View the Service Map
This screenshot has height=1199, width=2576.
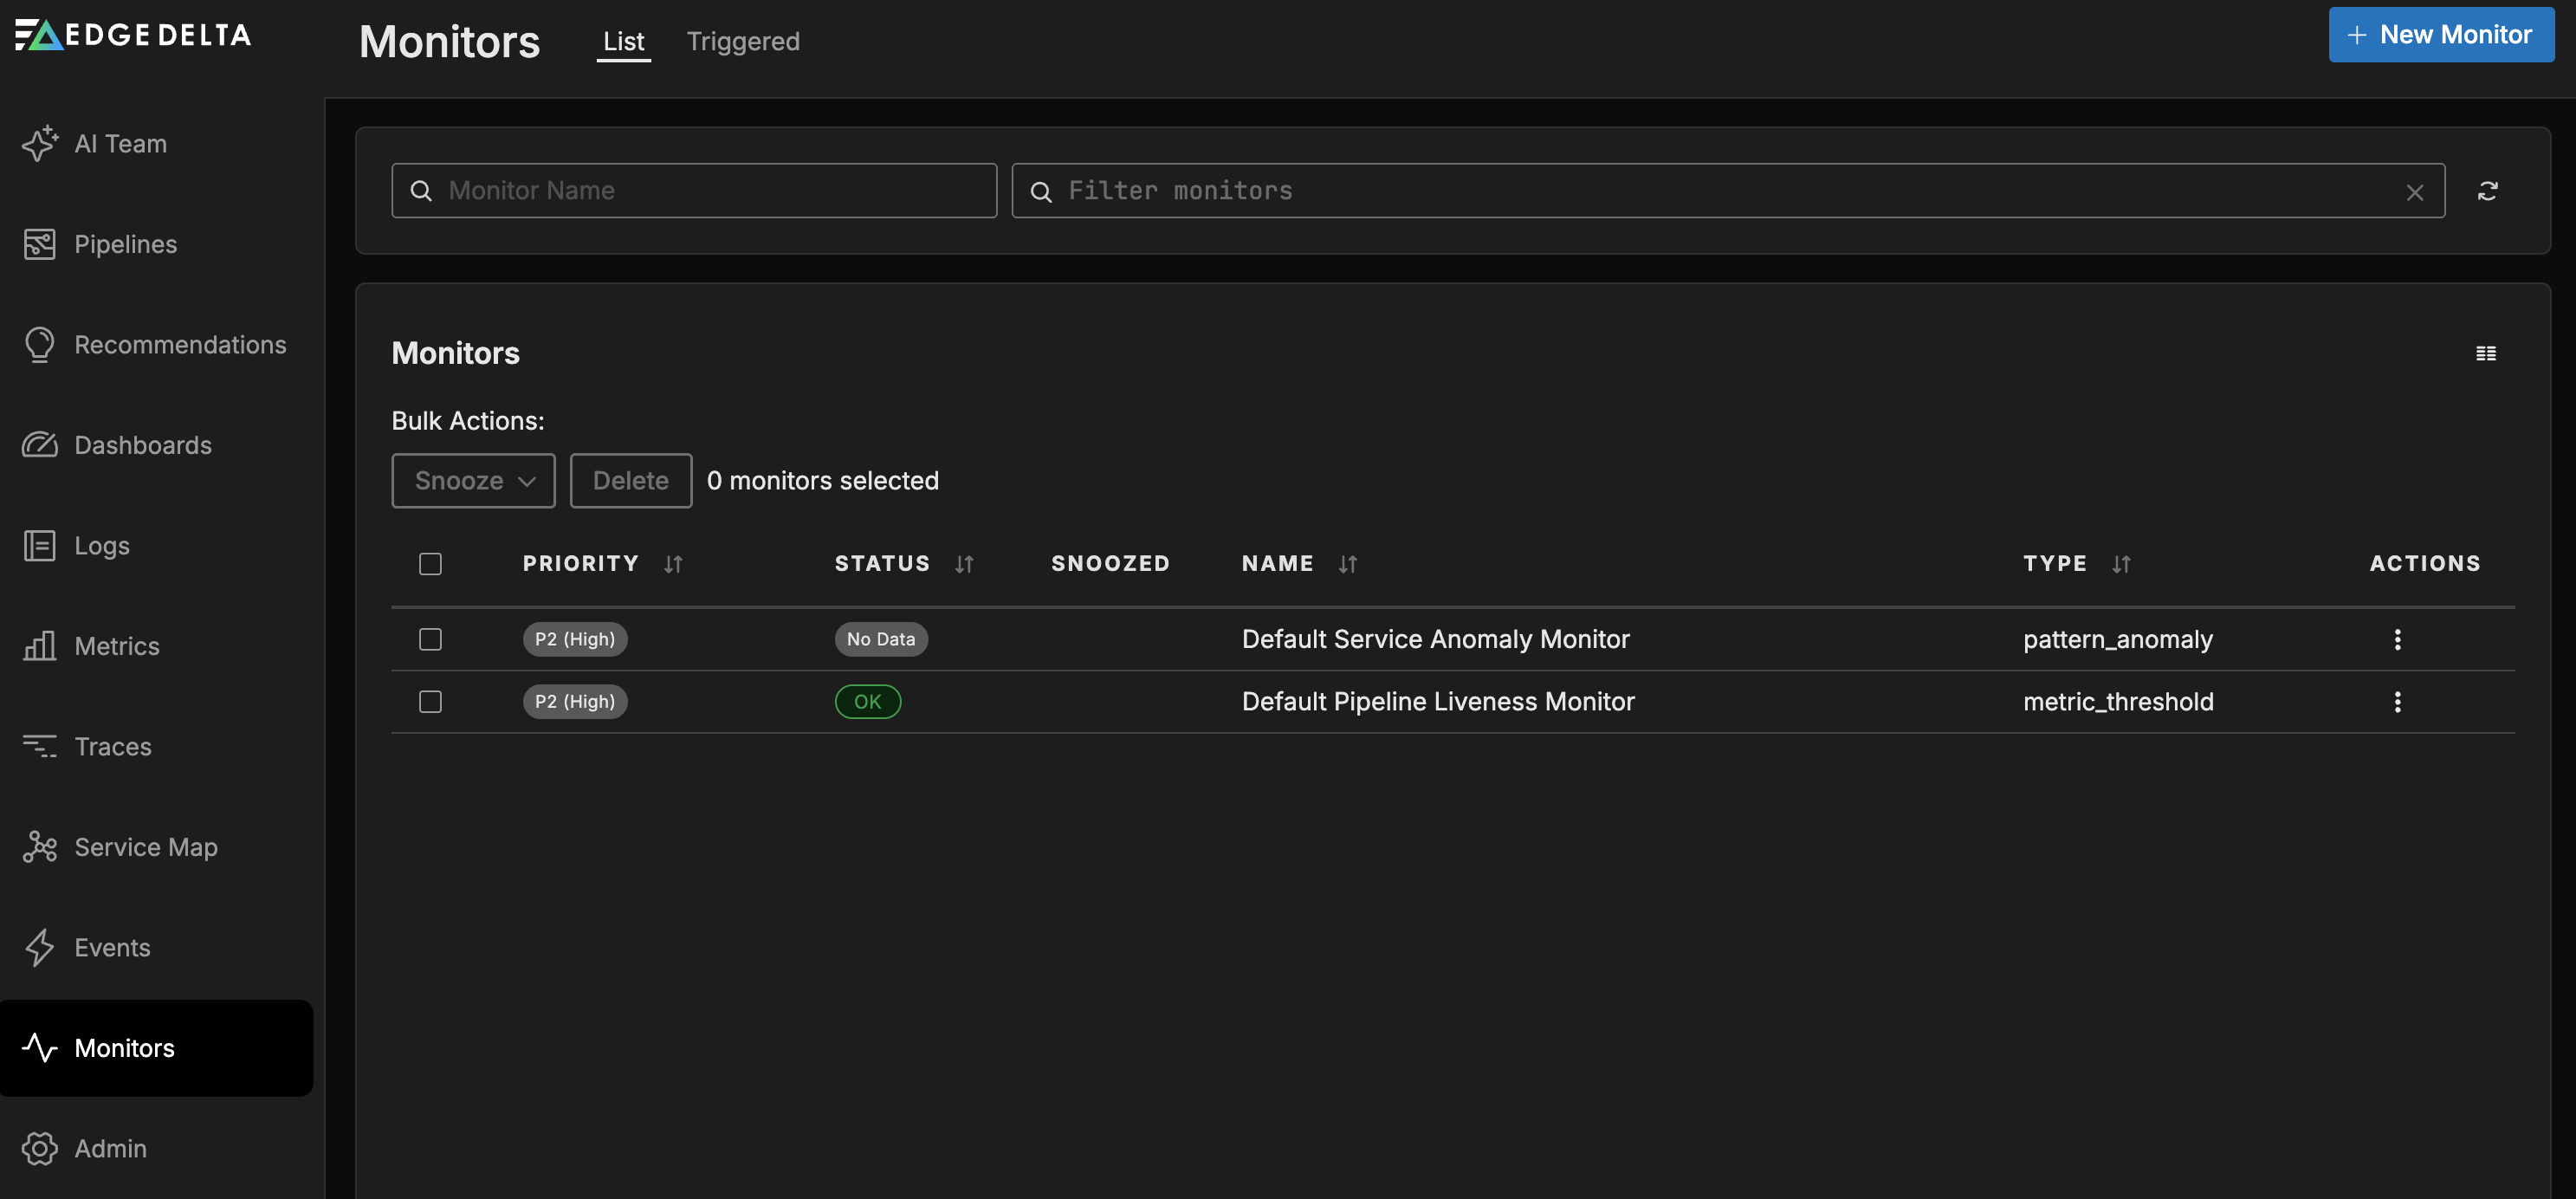click(x=146, y=846)
